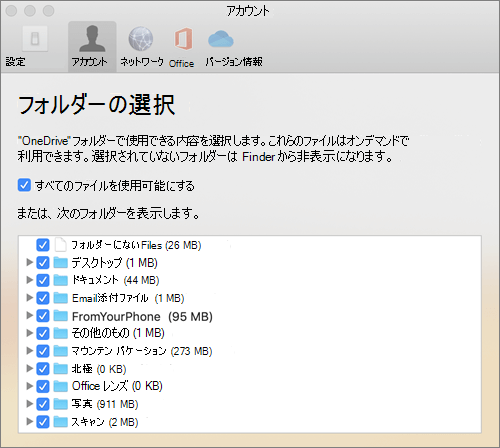Select the 写真 (911 MB) row text
The height and width of the screenshot is (448, 500).
point(105,404)
